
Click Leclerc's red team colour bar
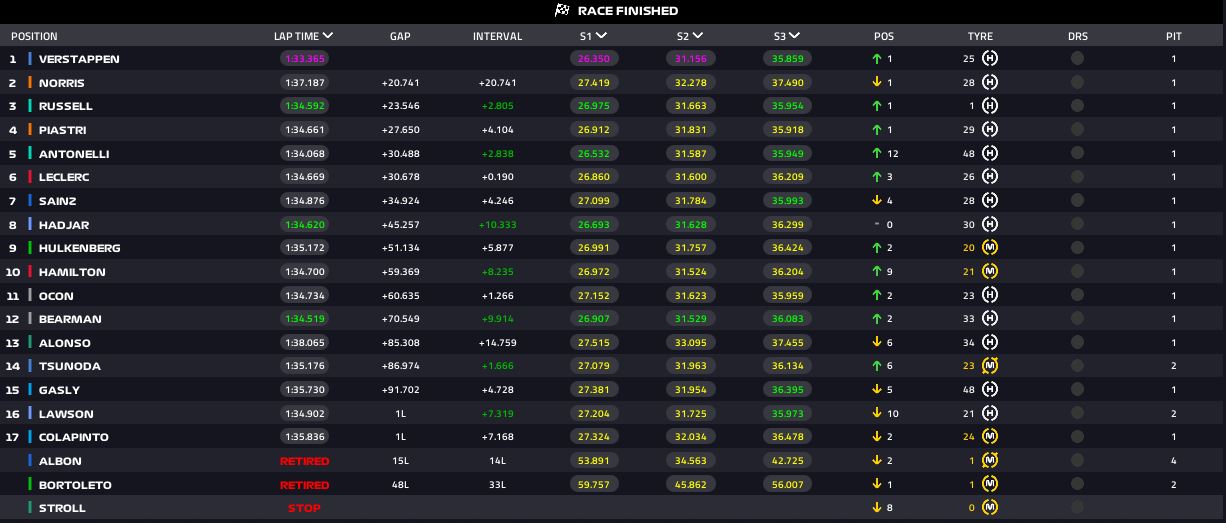coord(30,177)
